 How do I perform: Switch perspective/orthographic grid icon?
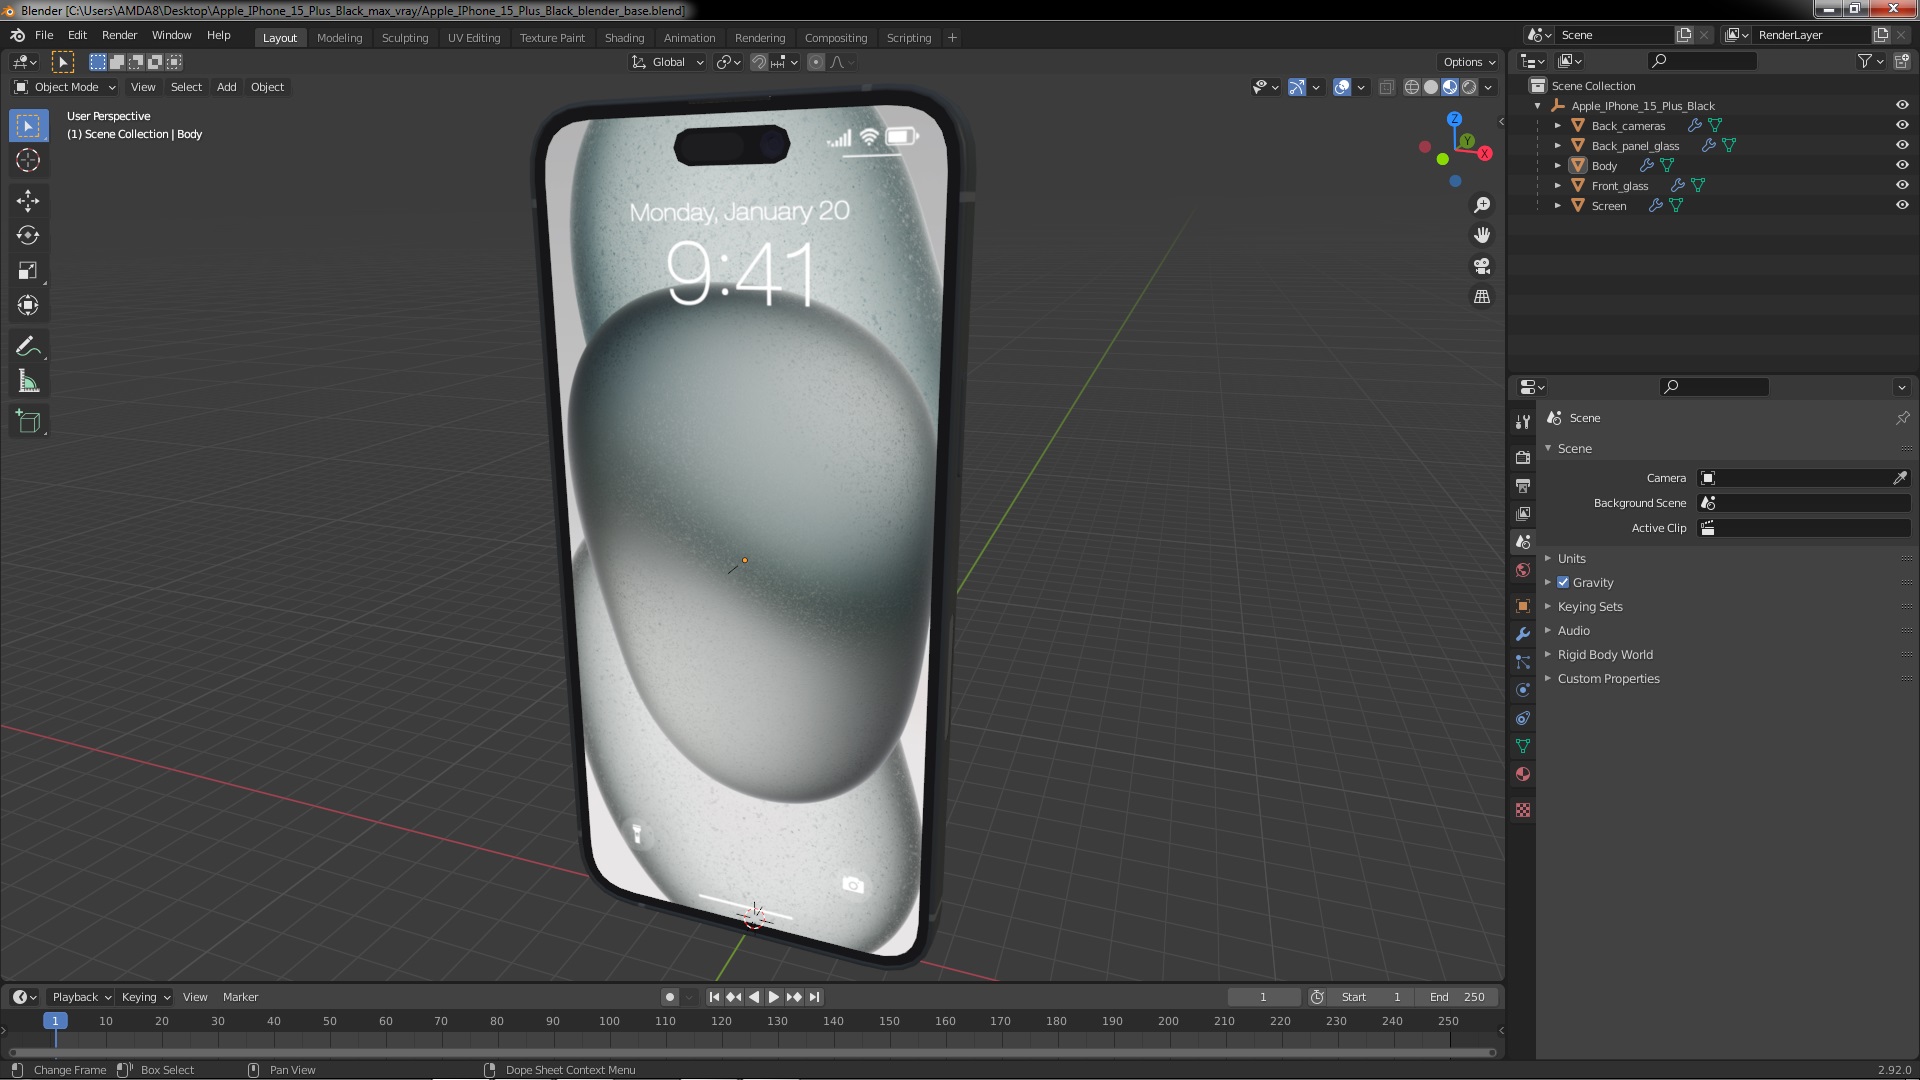(1482, 297)
